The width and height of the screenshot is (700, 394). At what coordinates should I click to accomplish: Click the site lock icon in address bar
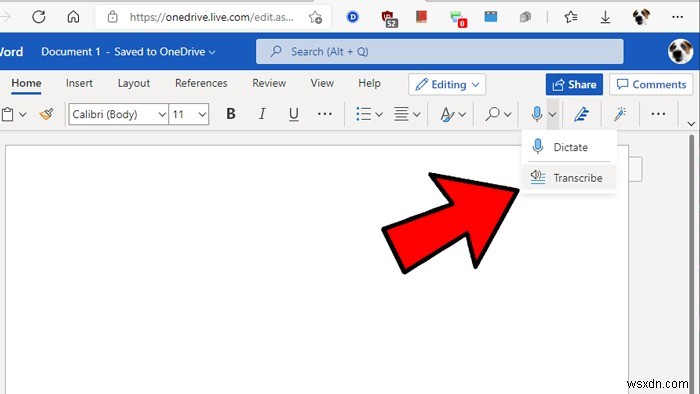[112, 17]
